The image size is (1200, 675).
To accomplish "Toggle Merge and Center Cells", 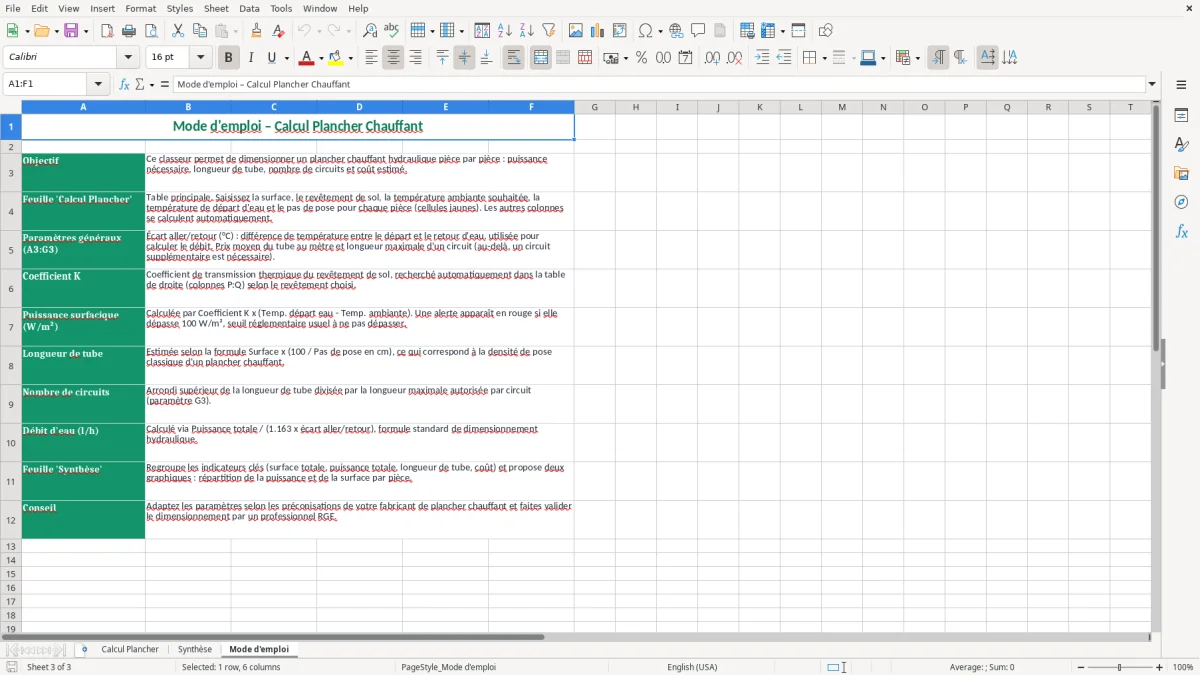I will click(541, 58).
